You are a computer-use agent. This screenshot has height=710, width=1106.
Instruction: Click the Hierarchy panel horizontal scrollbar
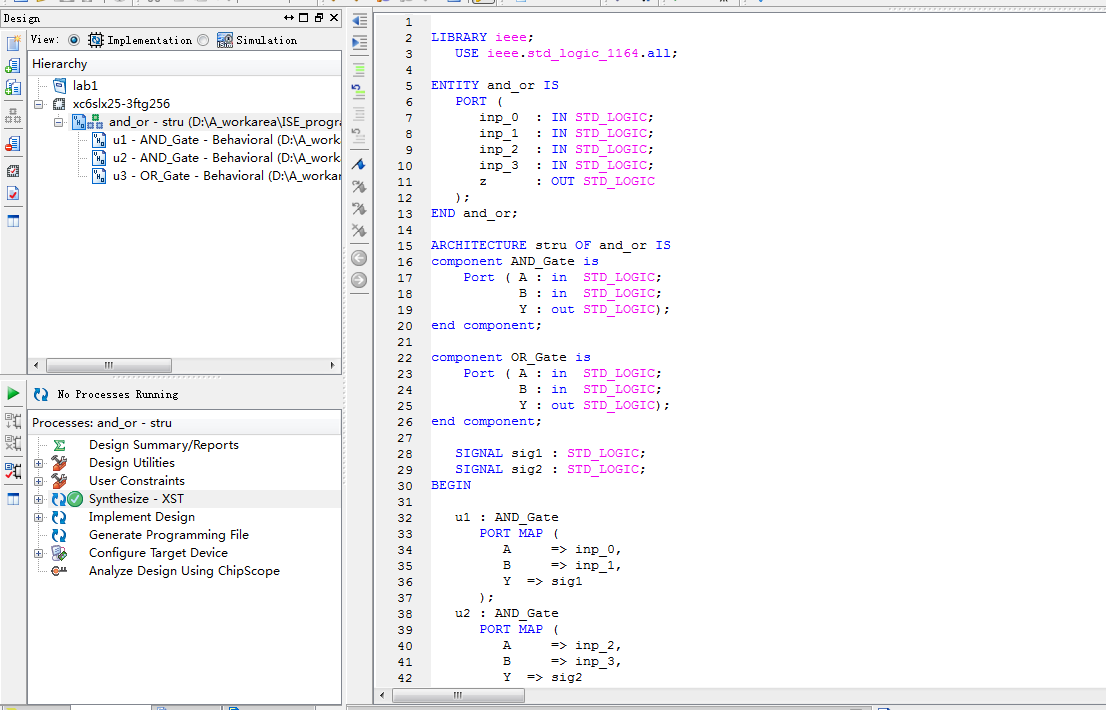(x=108, y=365)
